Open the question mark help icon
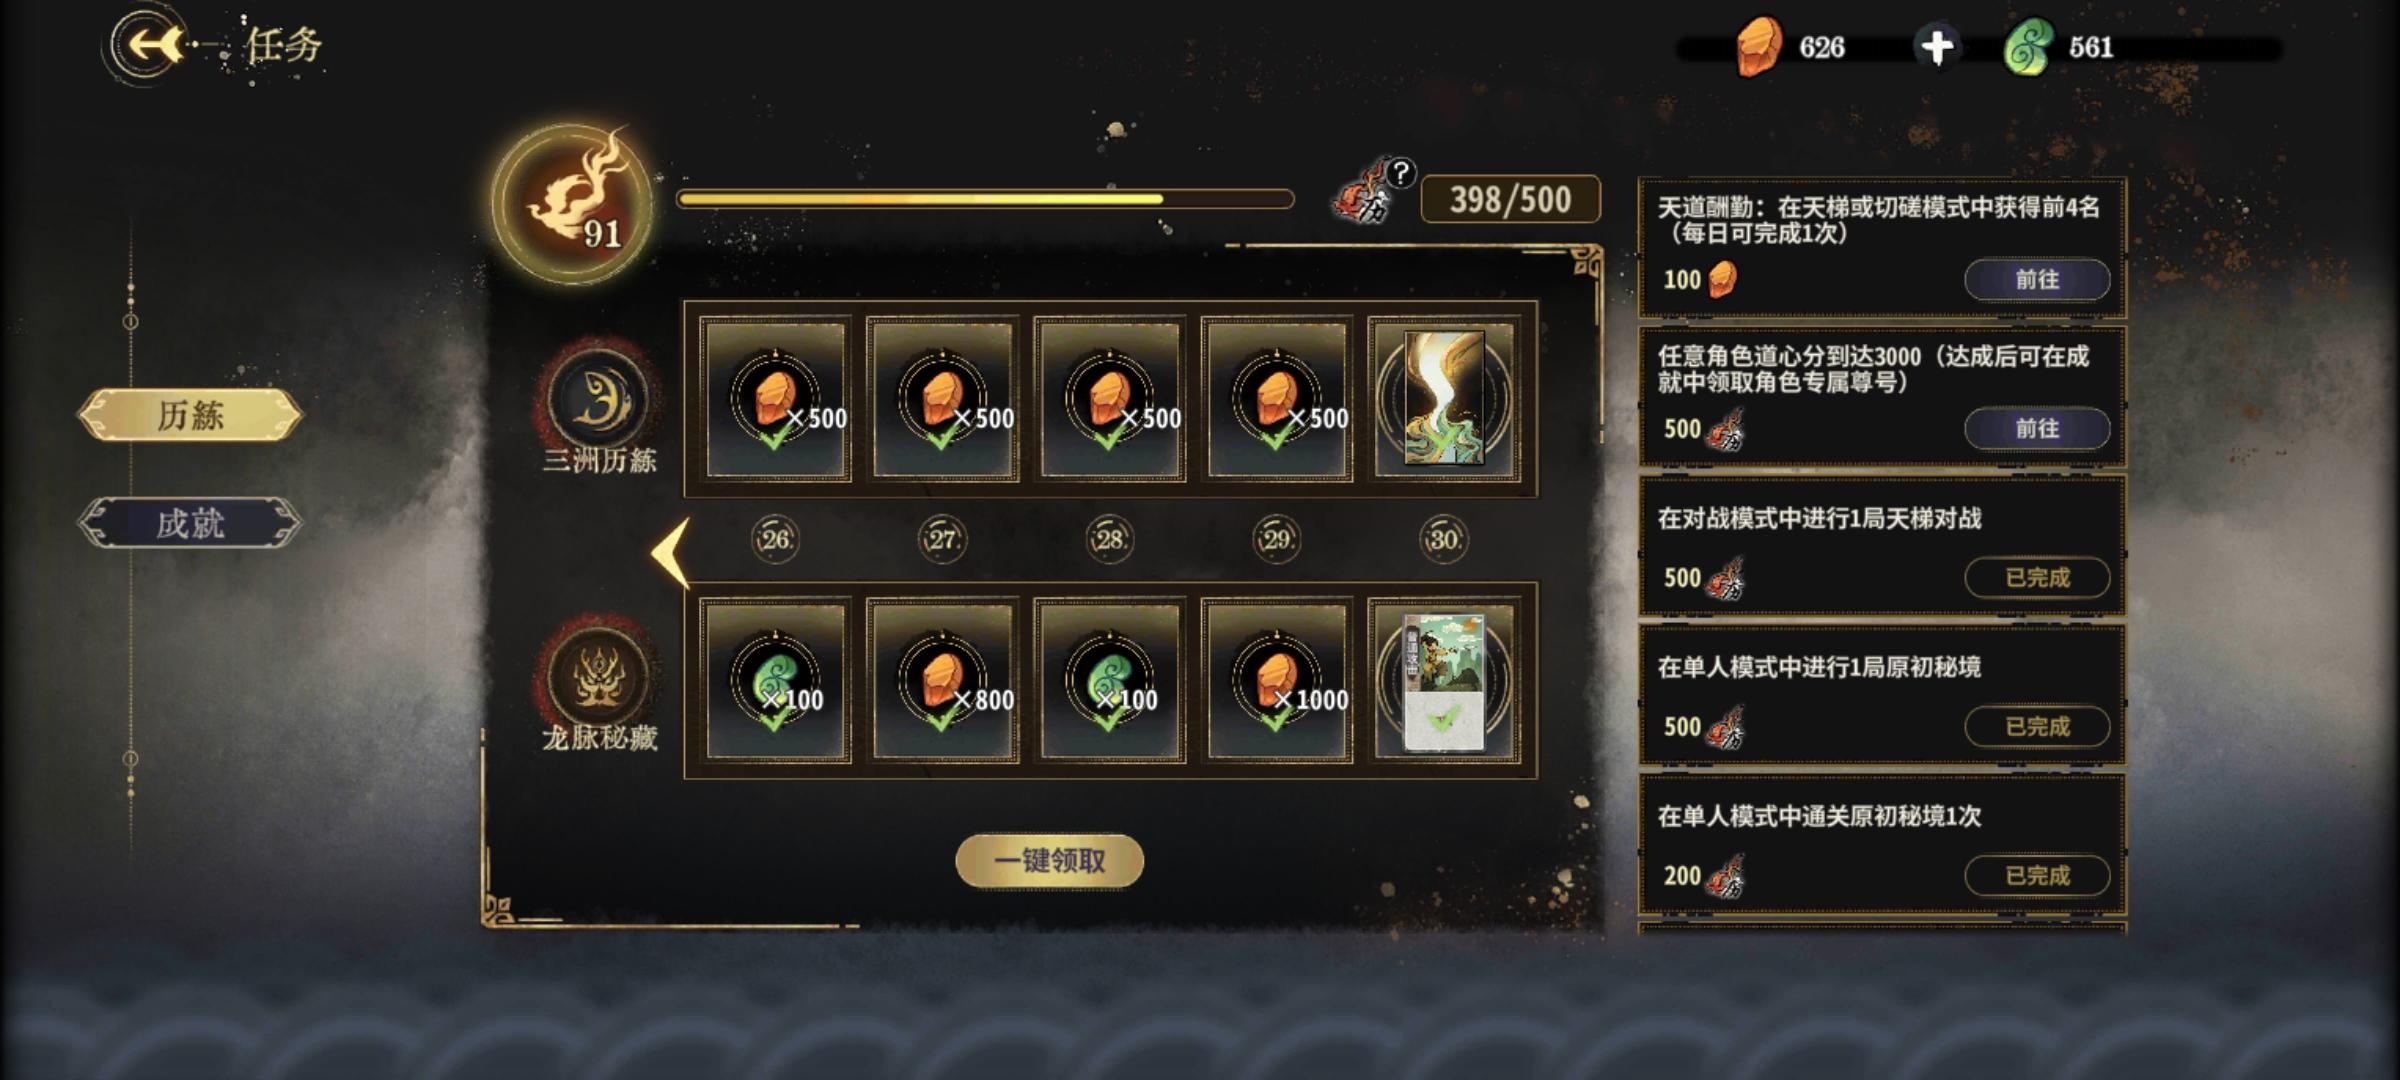This screenshot has height=1080, width=2400. 1401,173
